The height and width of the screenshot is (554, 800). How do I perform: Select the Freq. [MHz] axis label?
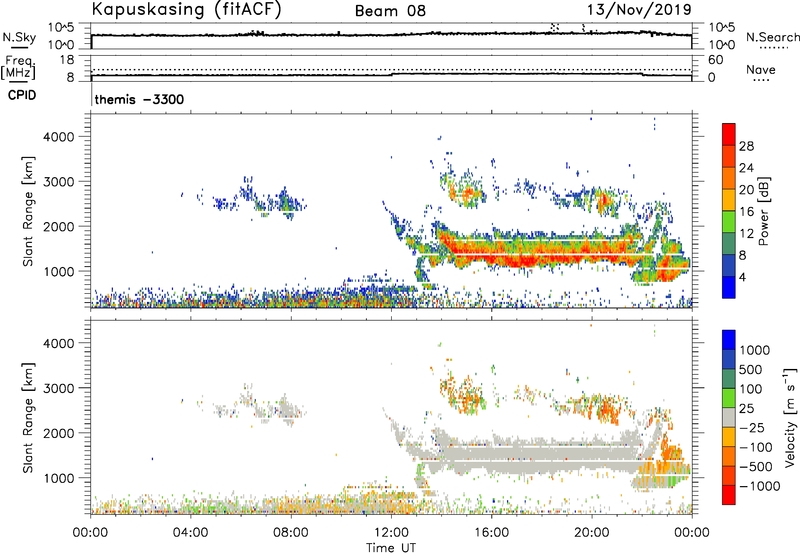click(x=18, y=68)
